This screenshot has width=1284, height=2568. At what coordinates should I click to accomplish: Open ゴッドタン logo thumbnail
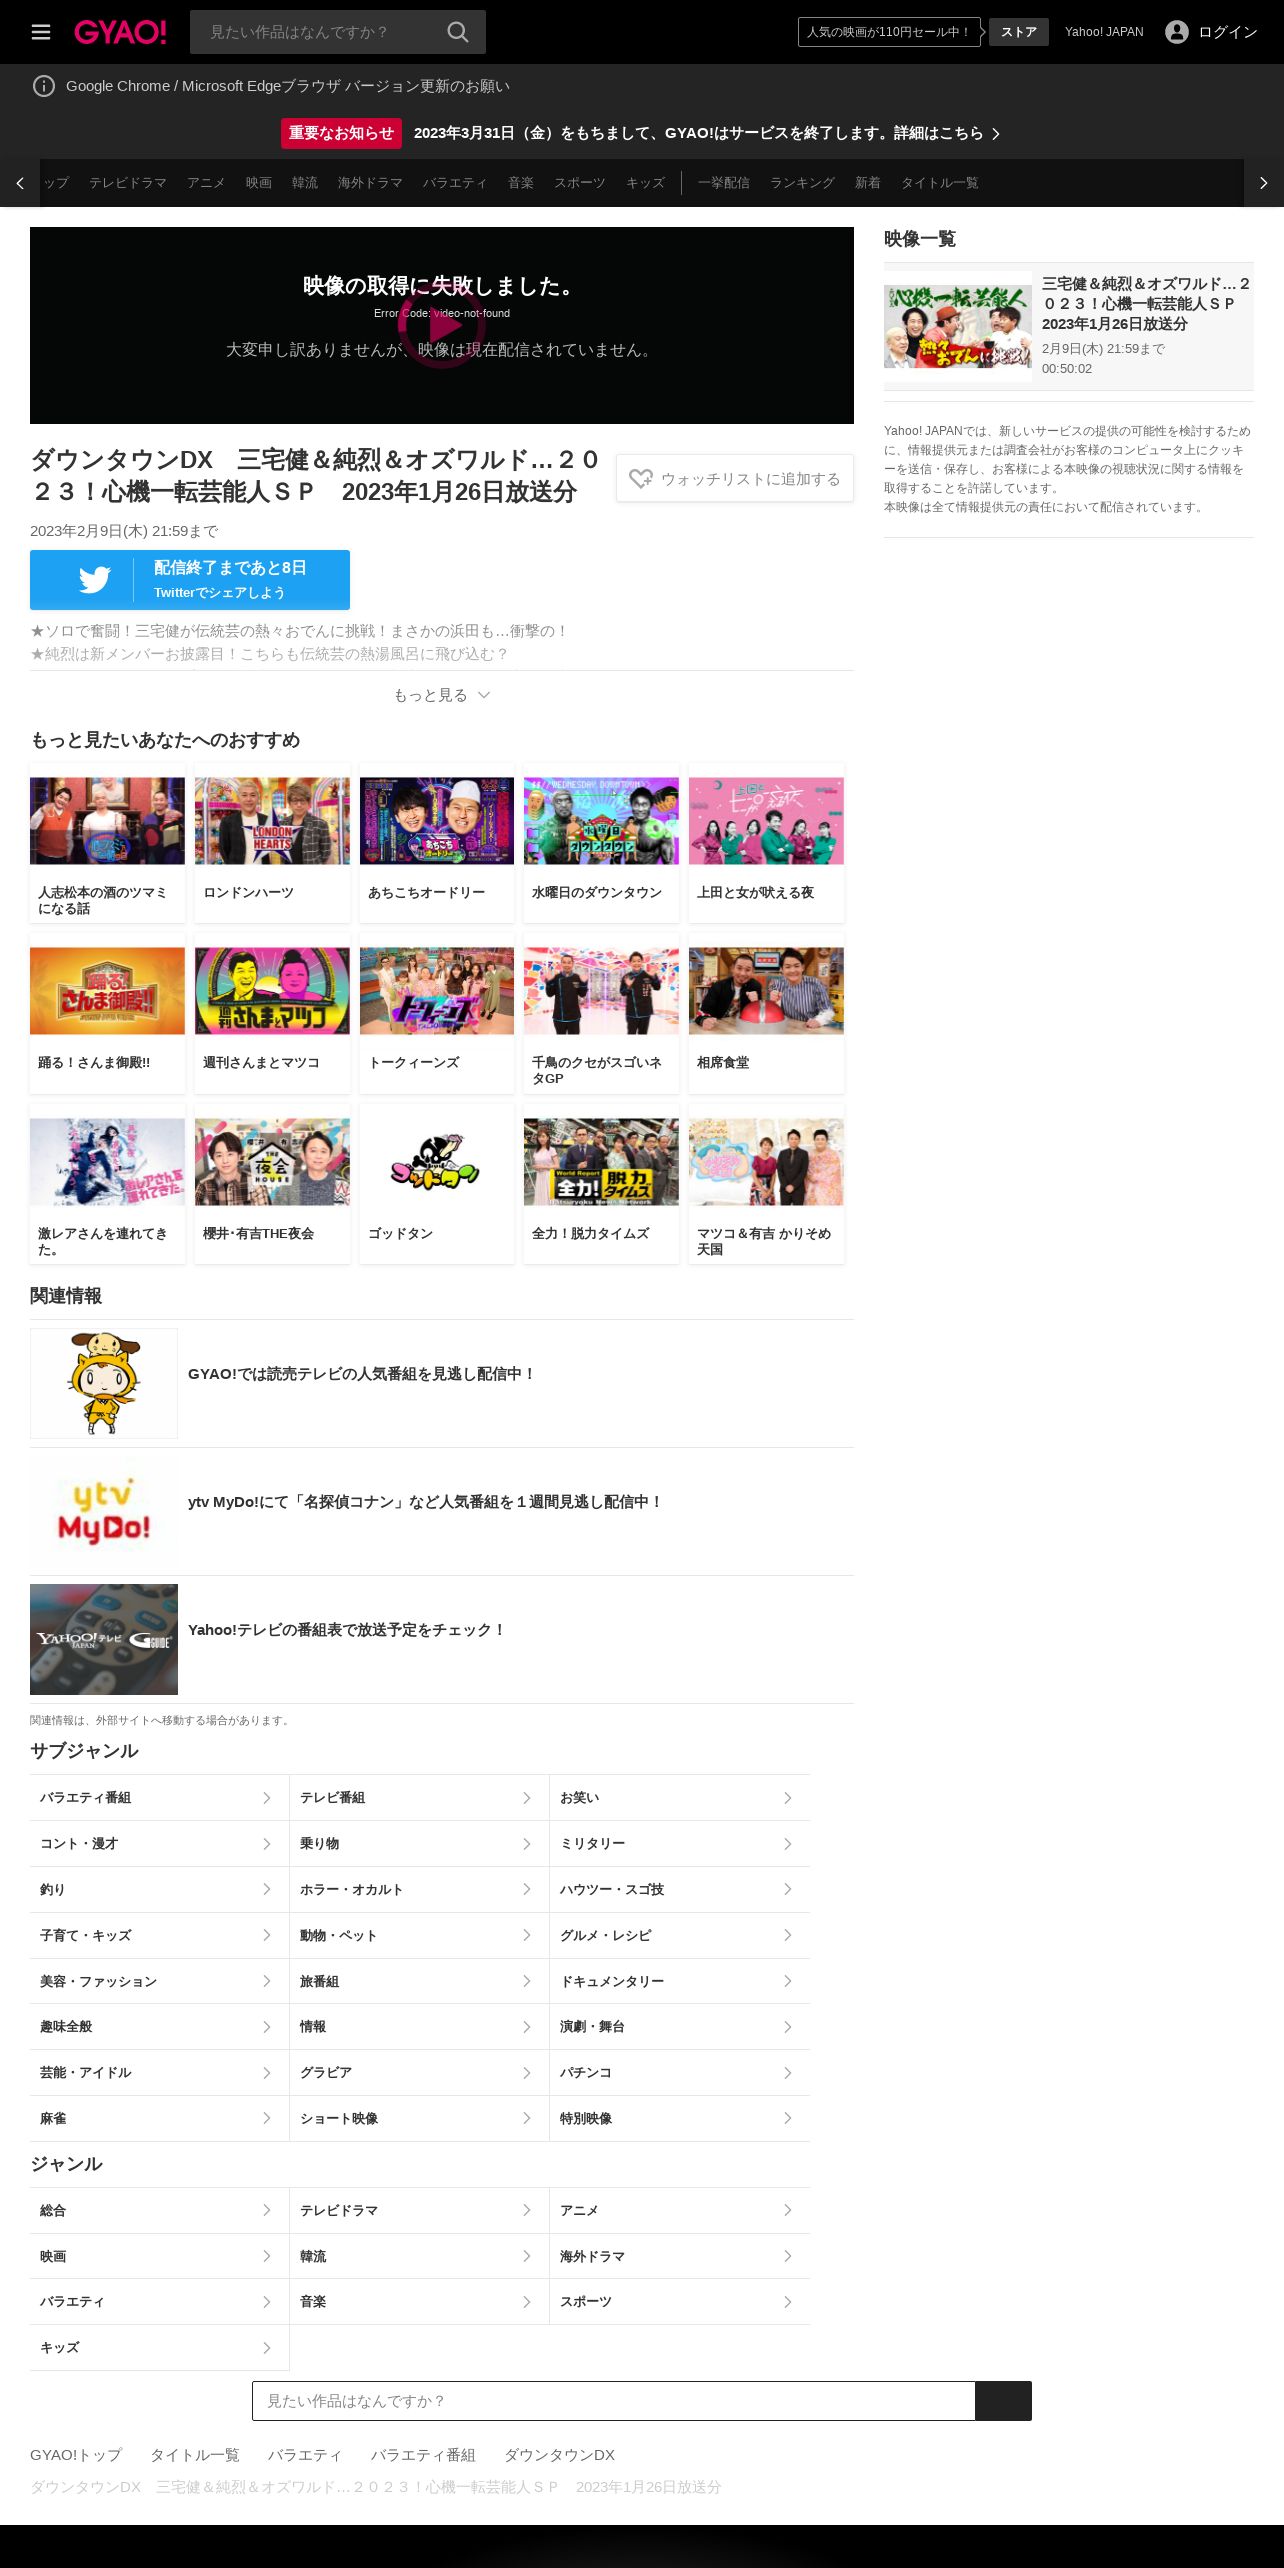coord(437,1162)
